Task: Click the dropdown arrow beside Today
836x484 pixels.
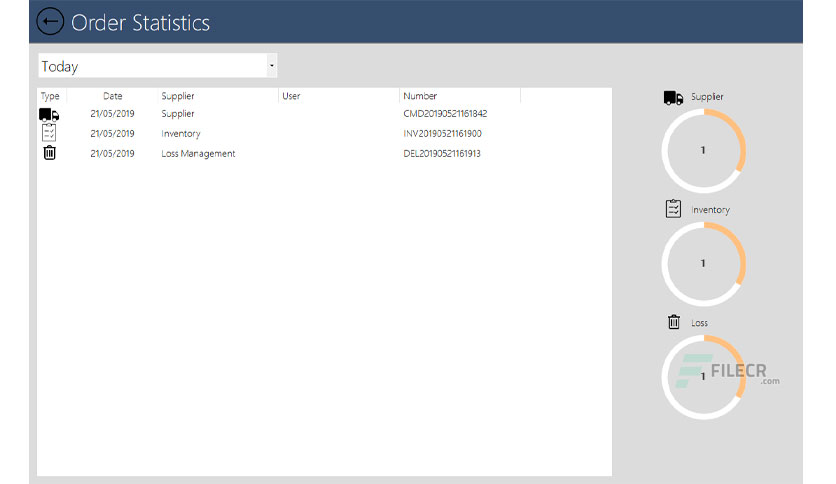Action: coord(271,66)
